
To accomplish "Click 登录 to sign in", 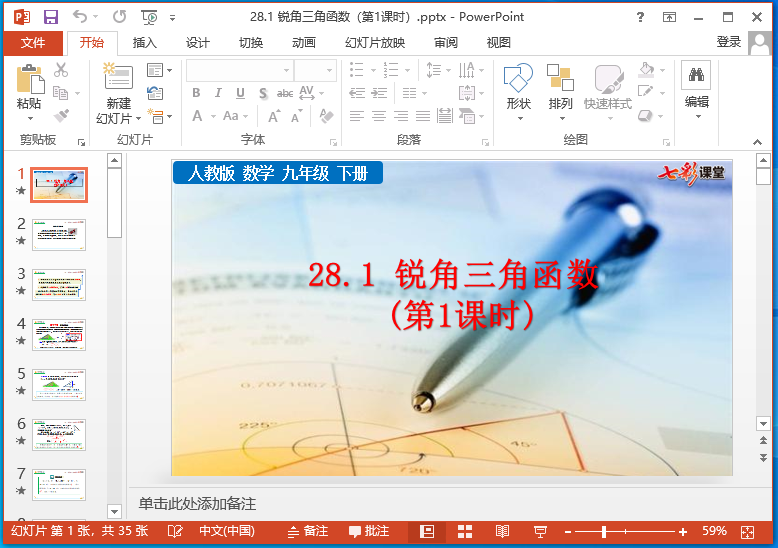I will [x=728, y=42].
